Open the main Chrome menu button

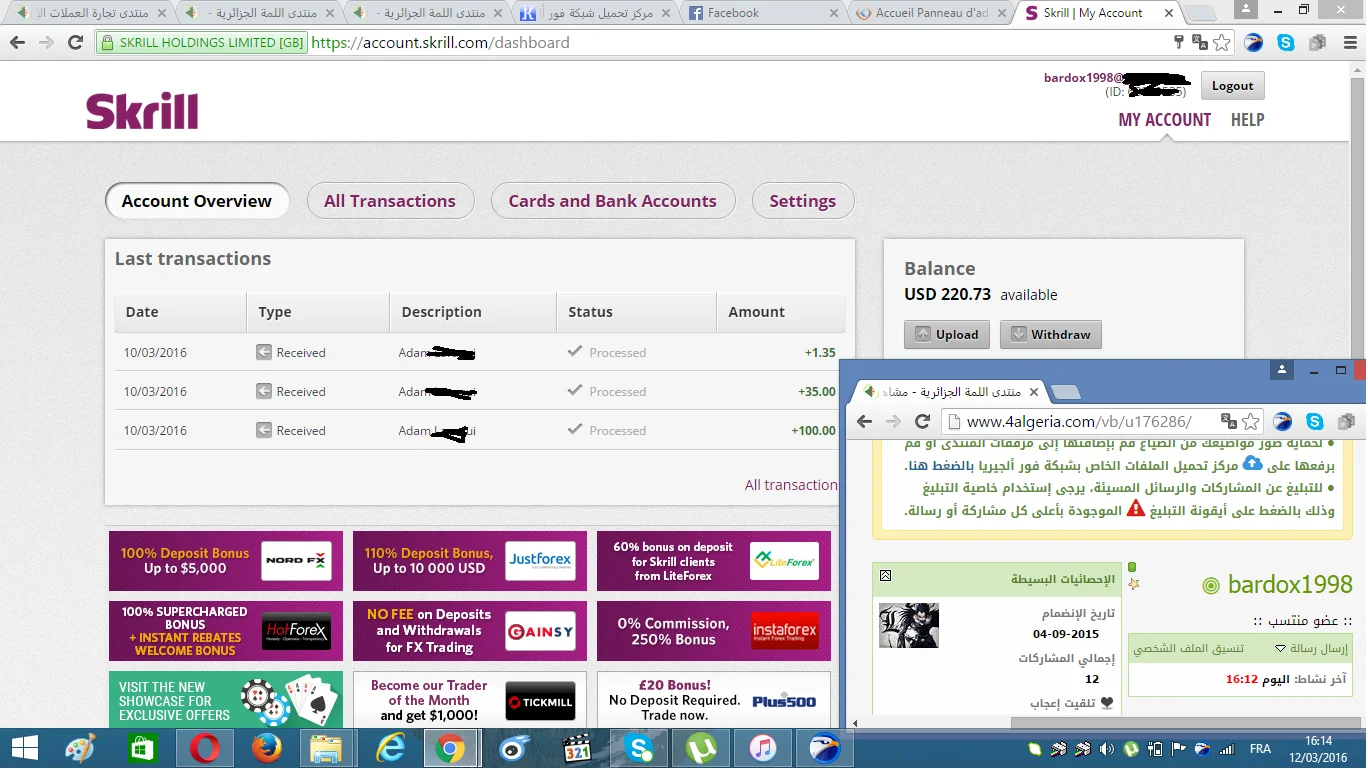pyautogui.click(x=1348, y=43)
